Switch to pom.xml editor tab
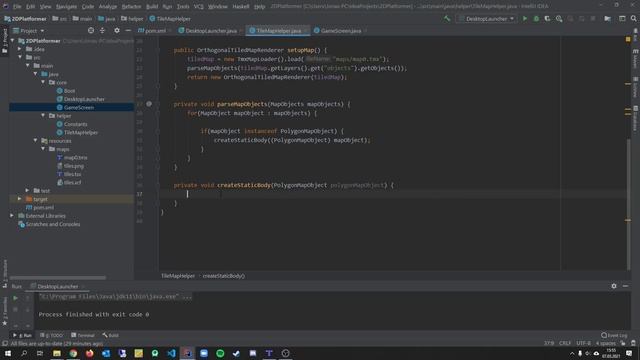 (152, 31)
